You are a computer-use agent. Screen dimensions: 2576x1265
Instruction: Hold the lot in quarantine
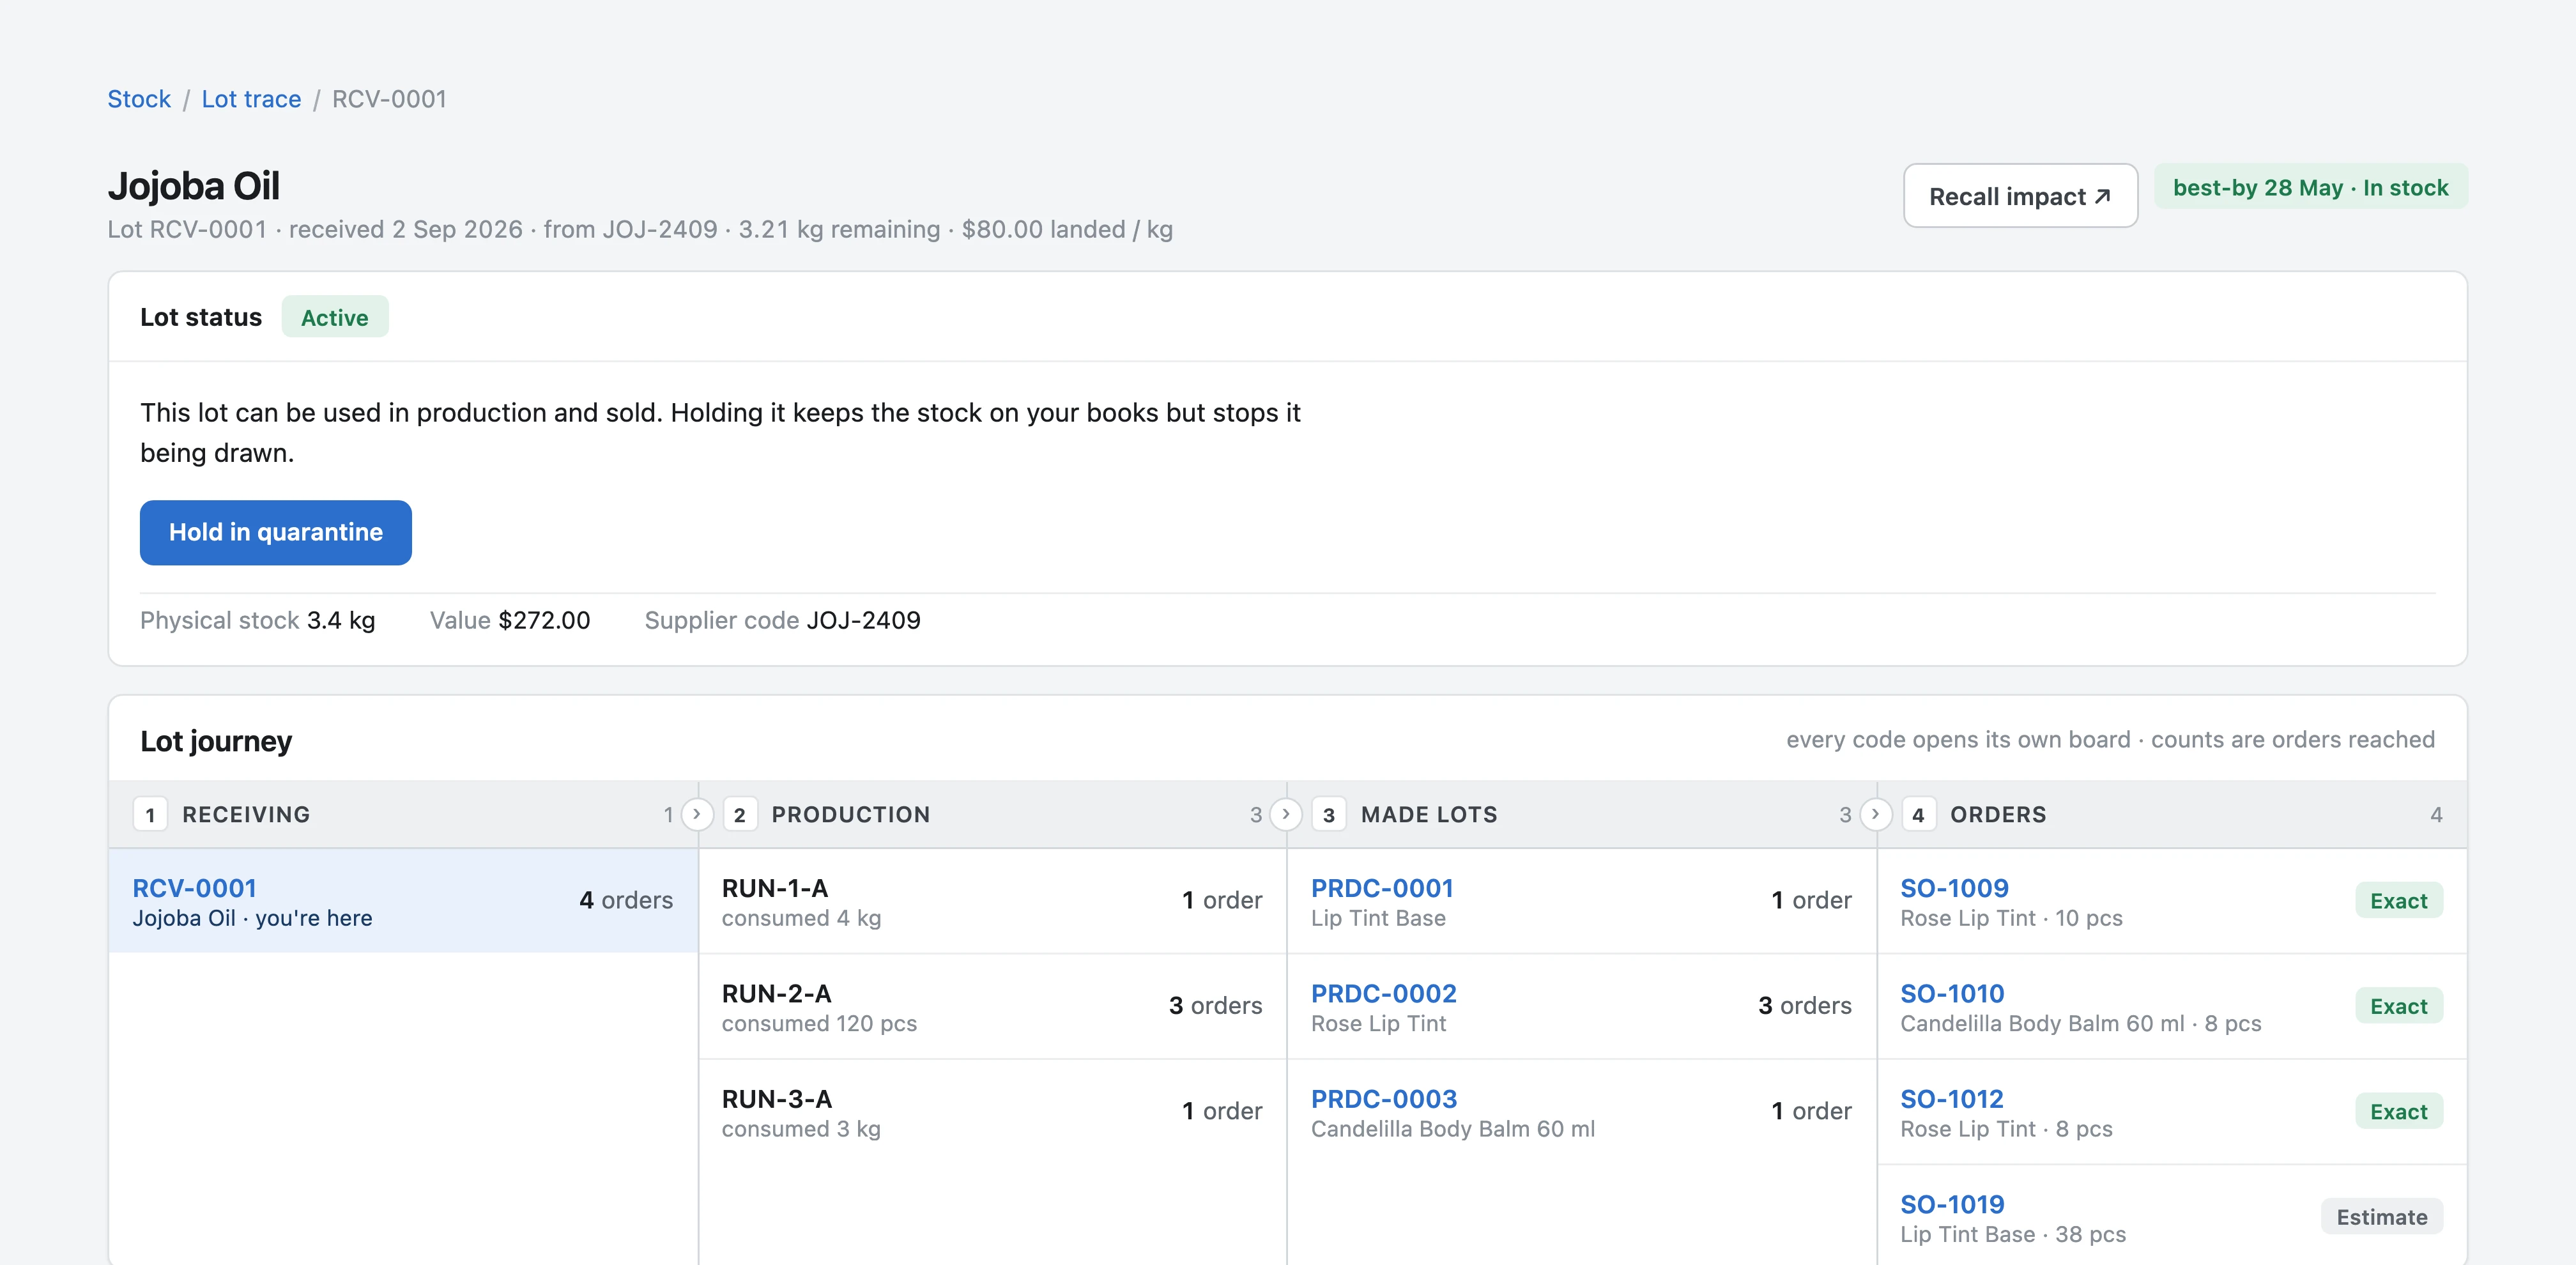point(275,532)
